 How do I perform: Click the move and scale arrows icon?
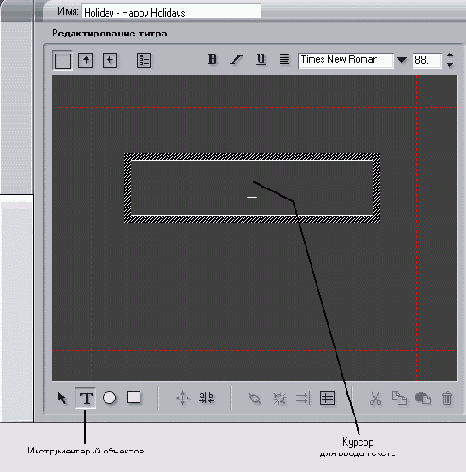coord(183,398)
